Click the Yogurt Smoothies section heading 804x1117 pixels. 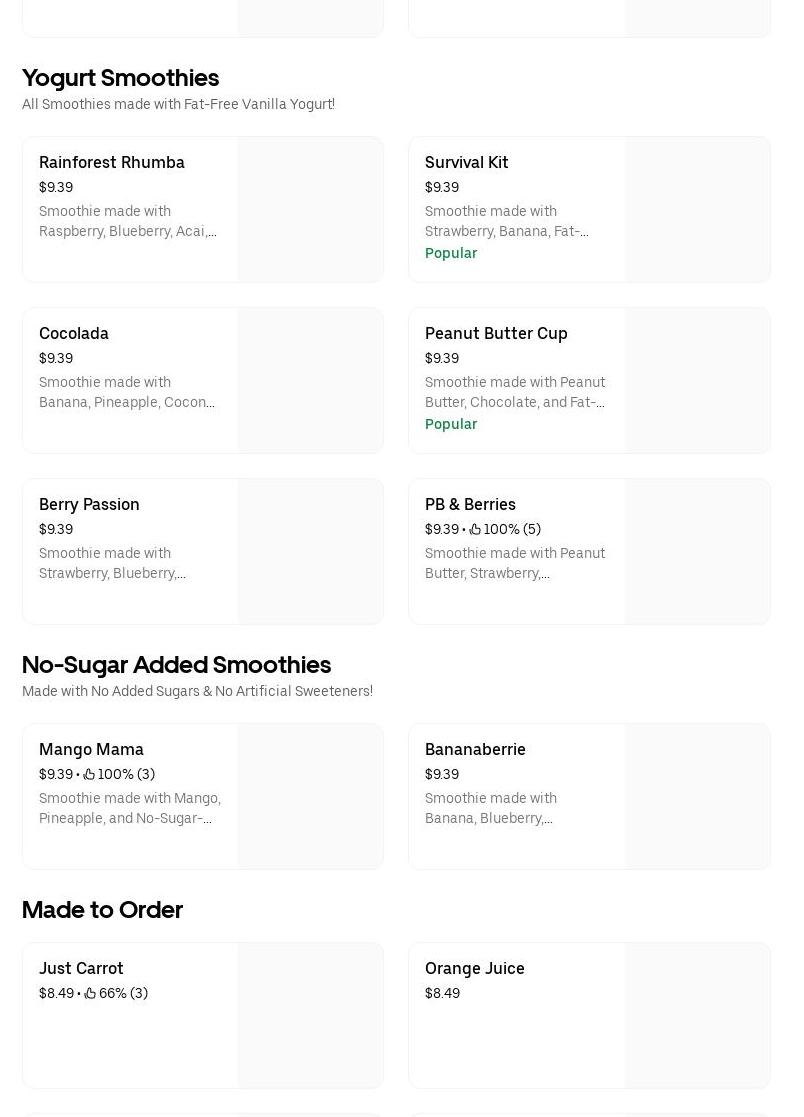pyautogui.click(x=120, y=77)
